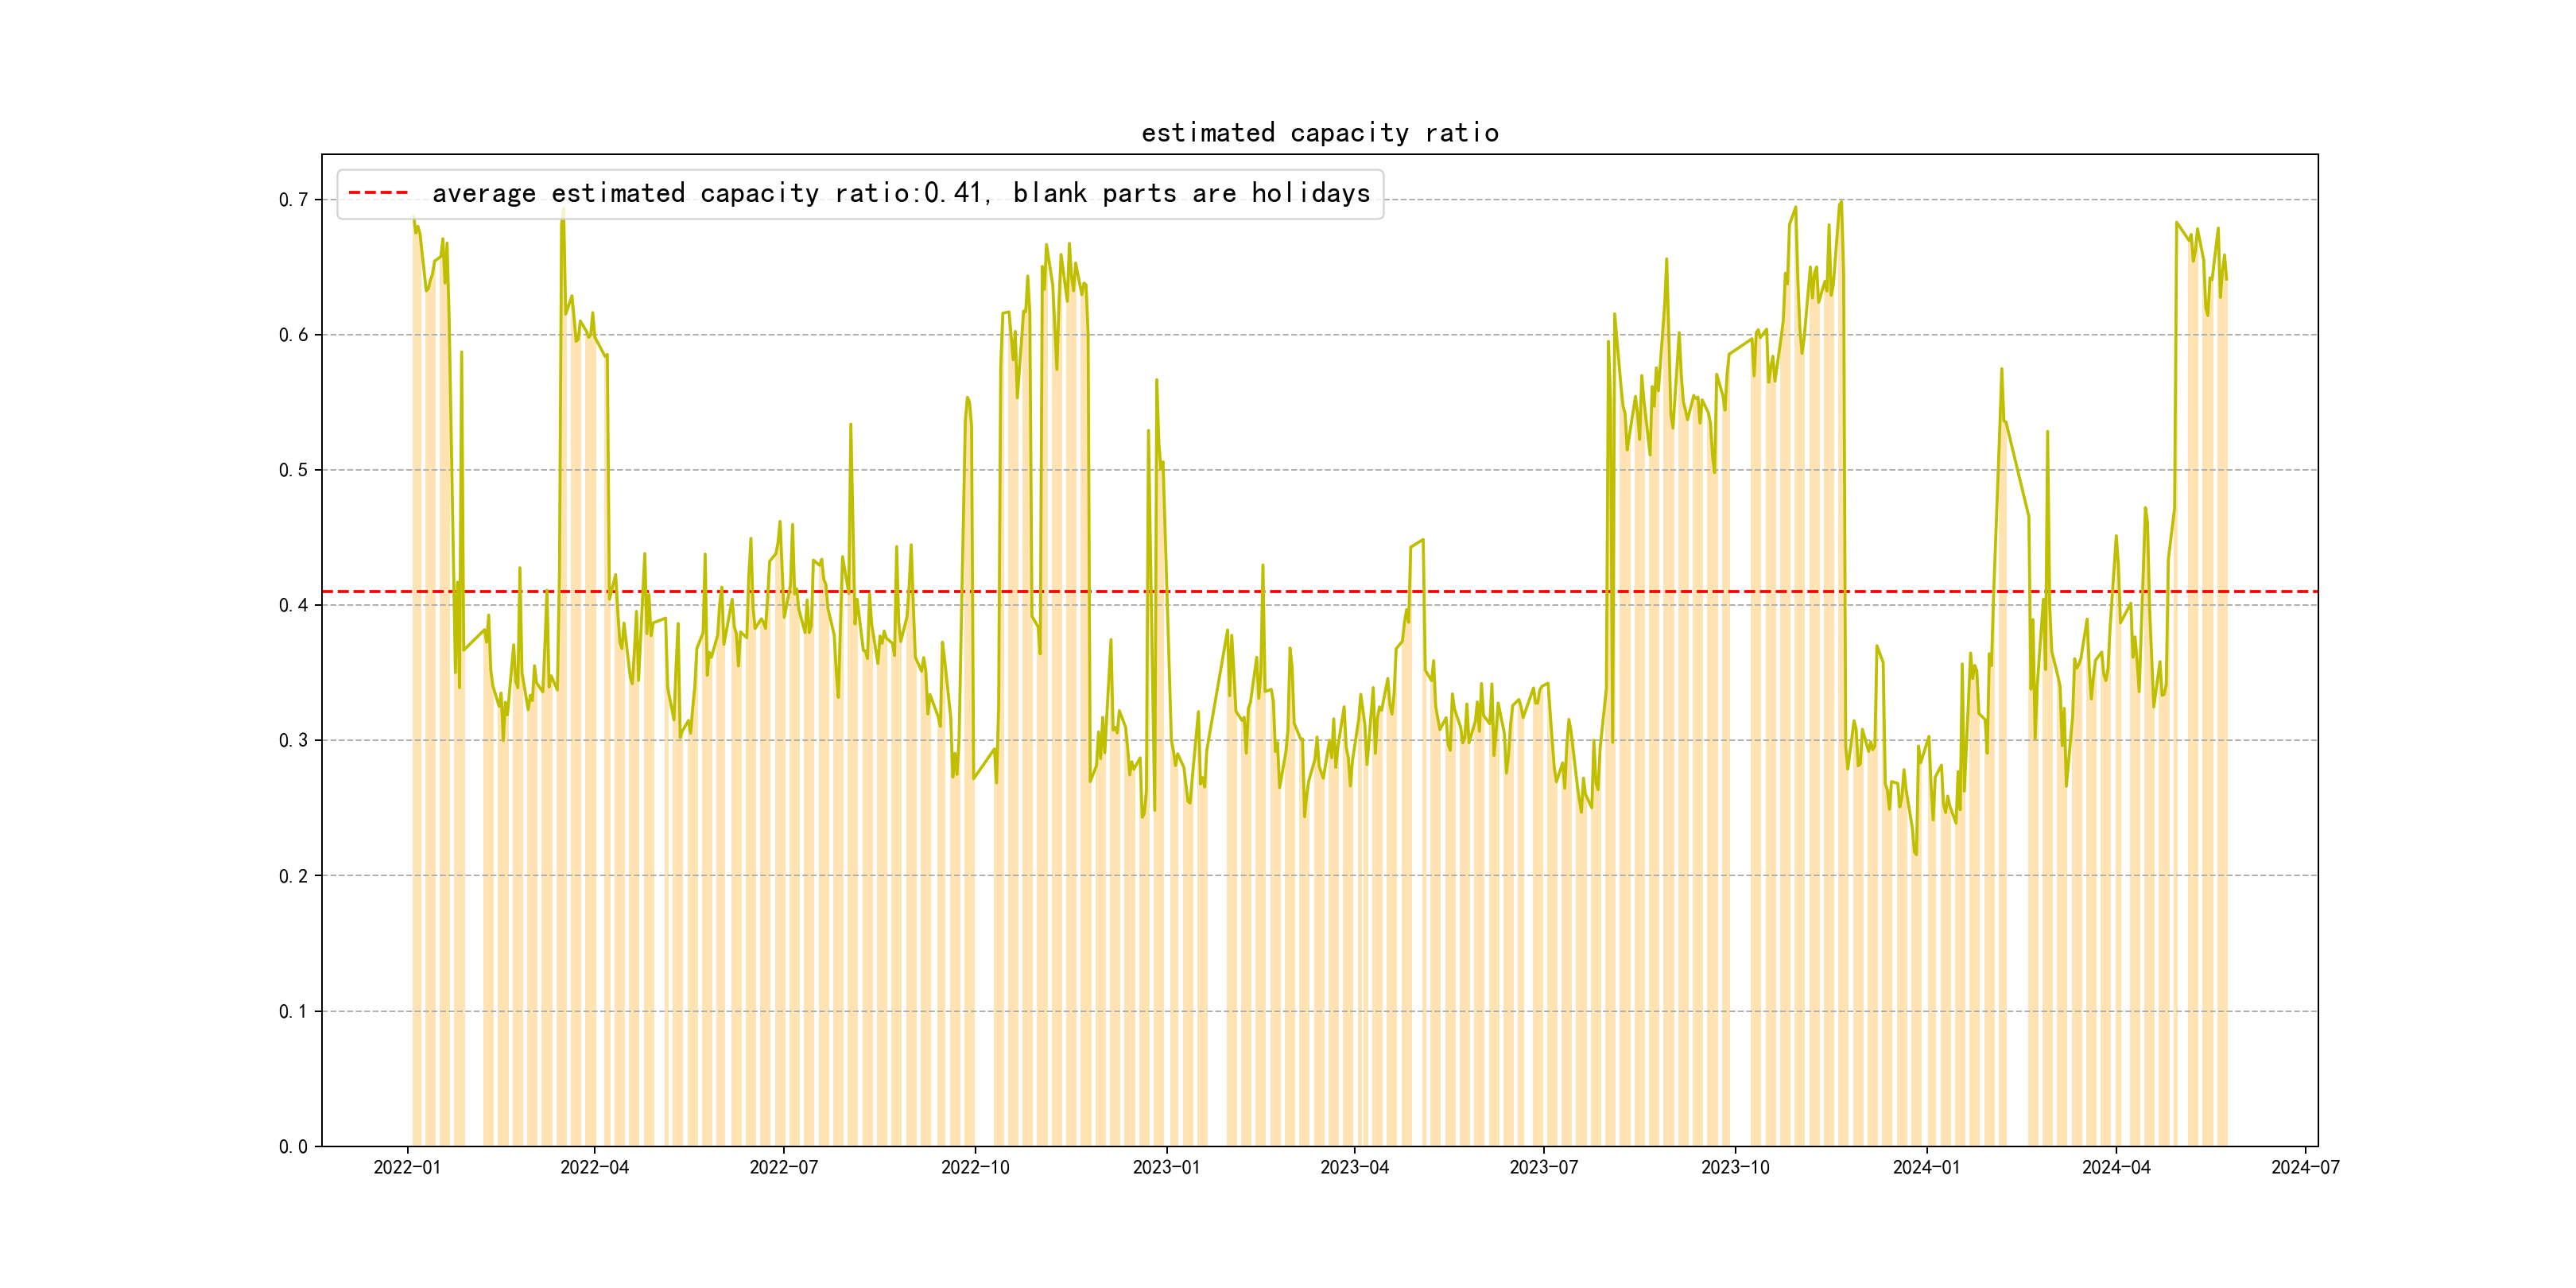Click the 2023-10 x-axis label
The height and width of the screenshot is (1288, 2576).
(1735, 1167)
